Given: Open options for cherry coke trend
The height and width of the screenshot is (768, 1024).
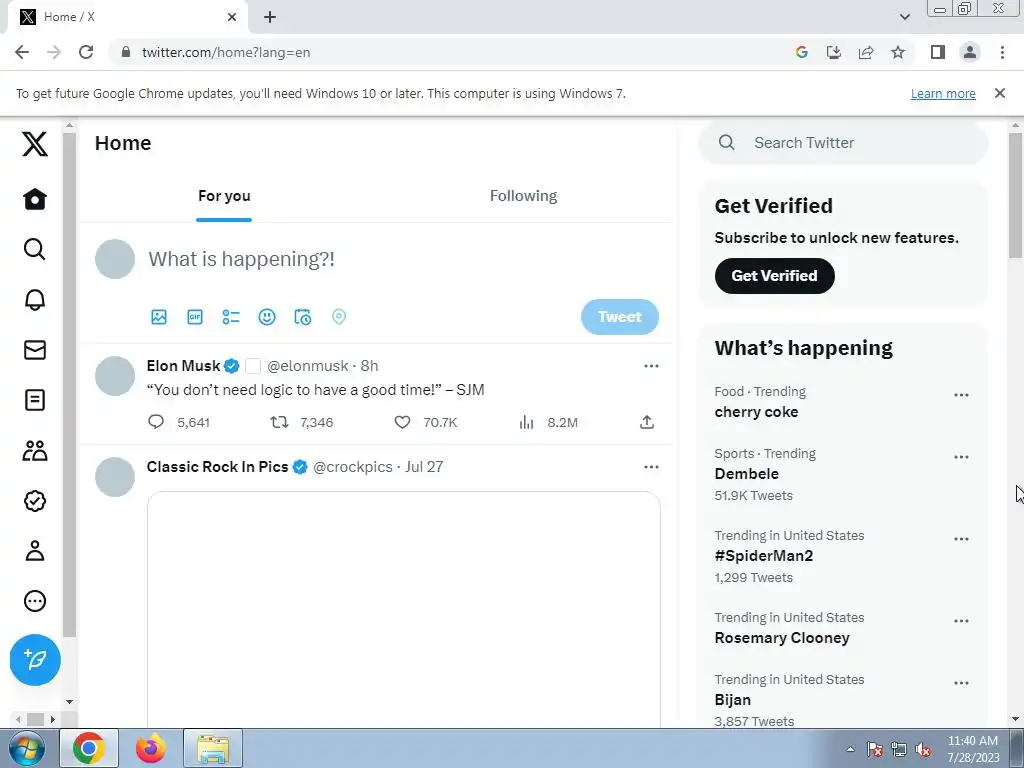Looking at the screenshot, I should coord(961,395).
